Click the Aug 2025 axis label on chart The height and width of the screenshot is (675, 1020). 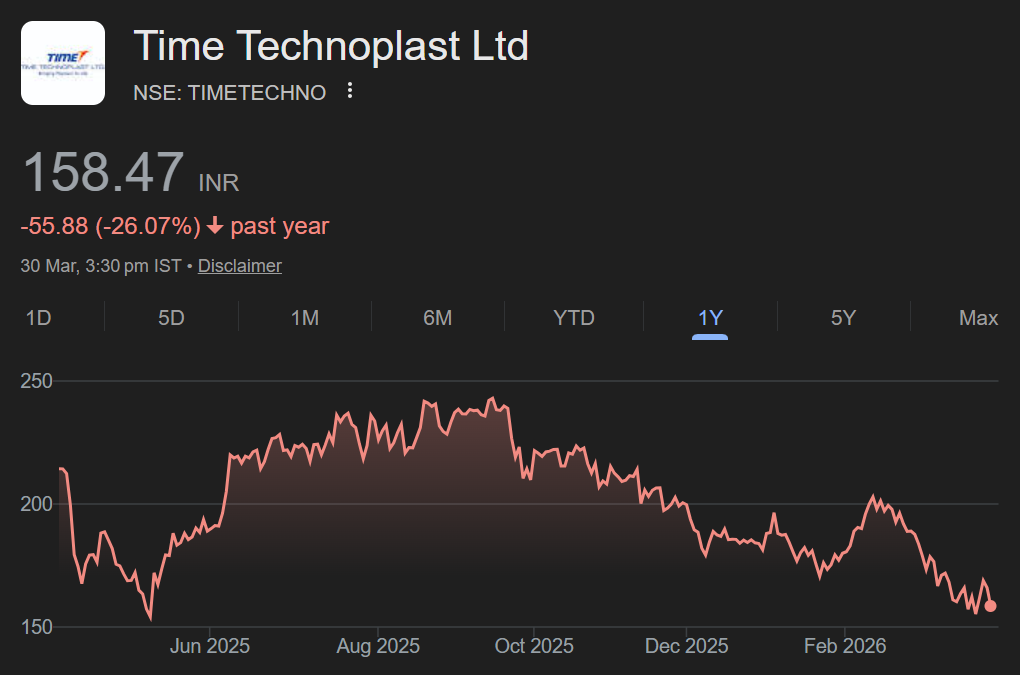378,646
